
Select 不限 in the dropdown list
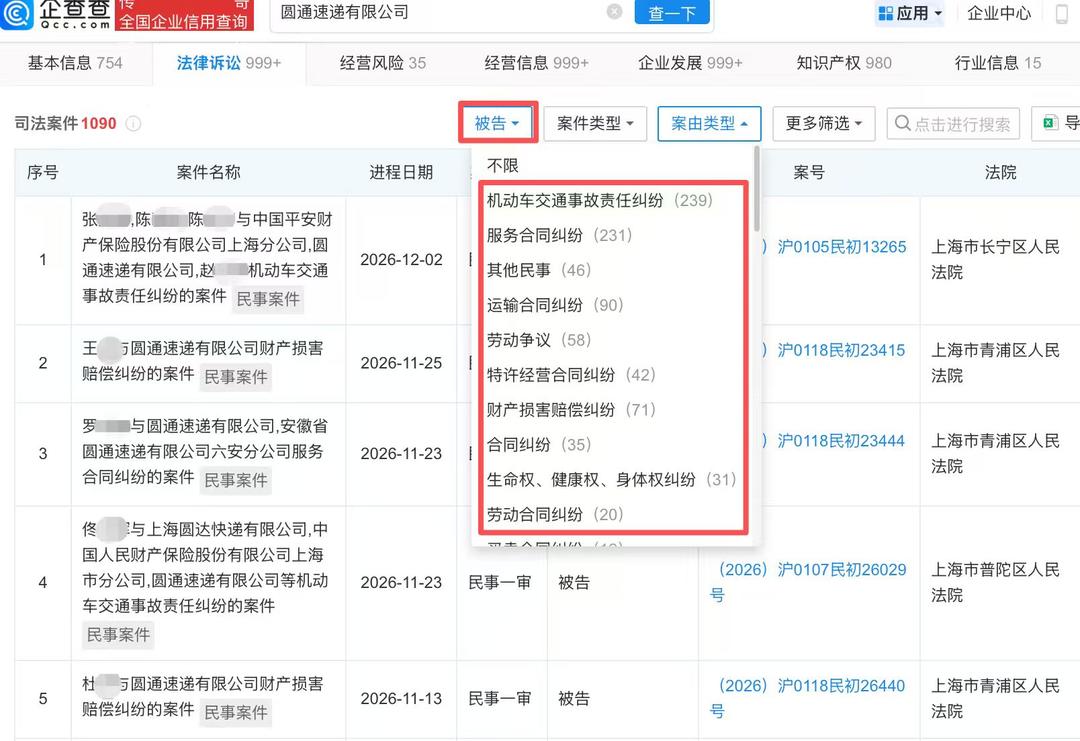[x=503, y=165]
